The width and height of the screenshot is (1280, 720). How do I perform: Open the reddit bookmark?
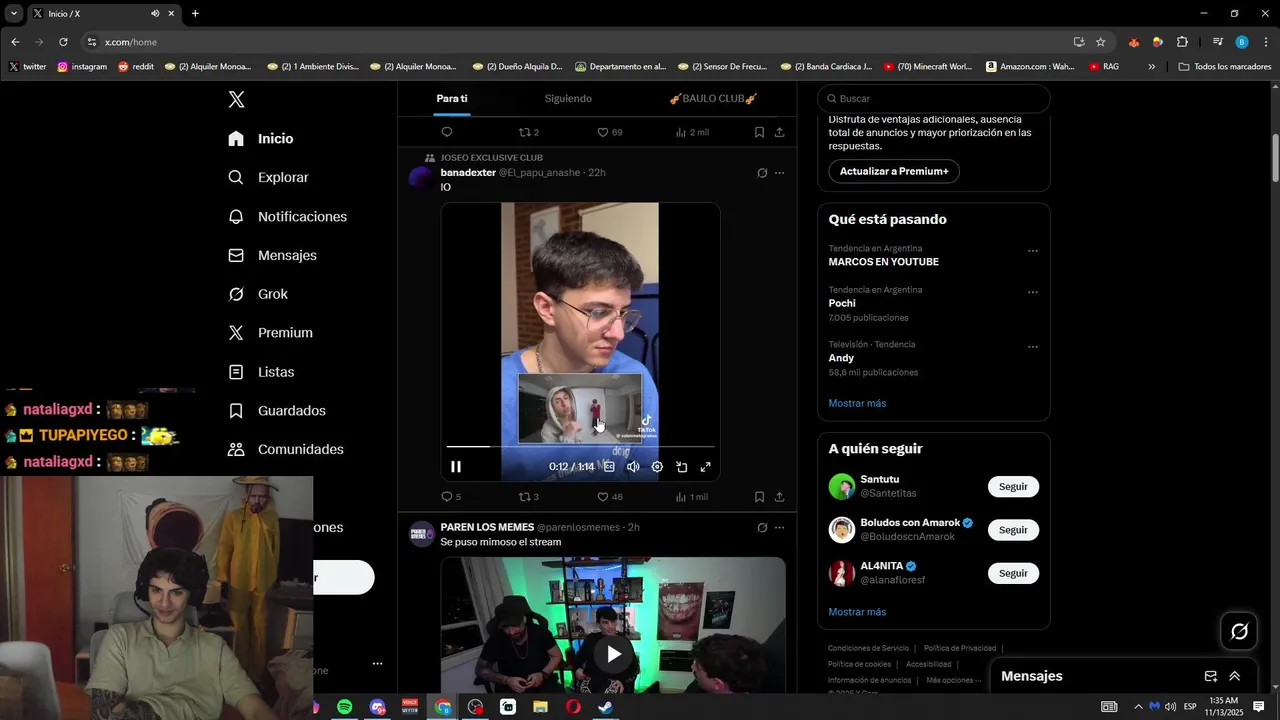click(136, 67)
